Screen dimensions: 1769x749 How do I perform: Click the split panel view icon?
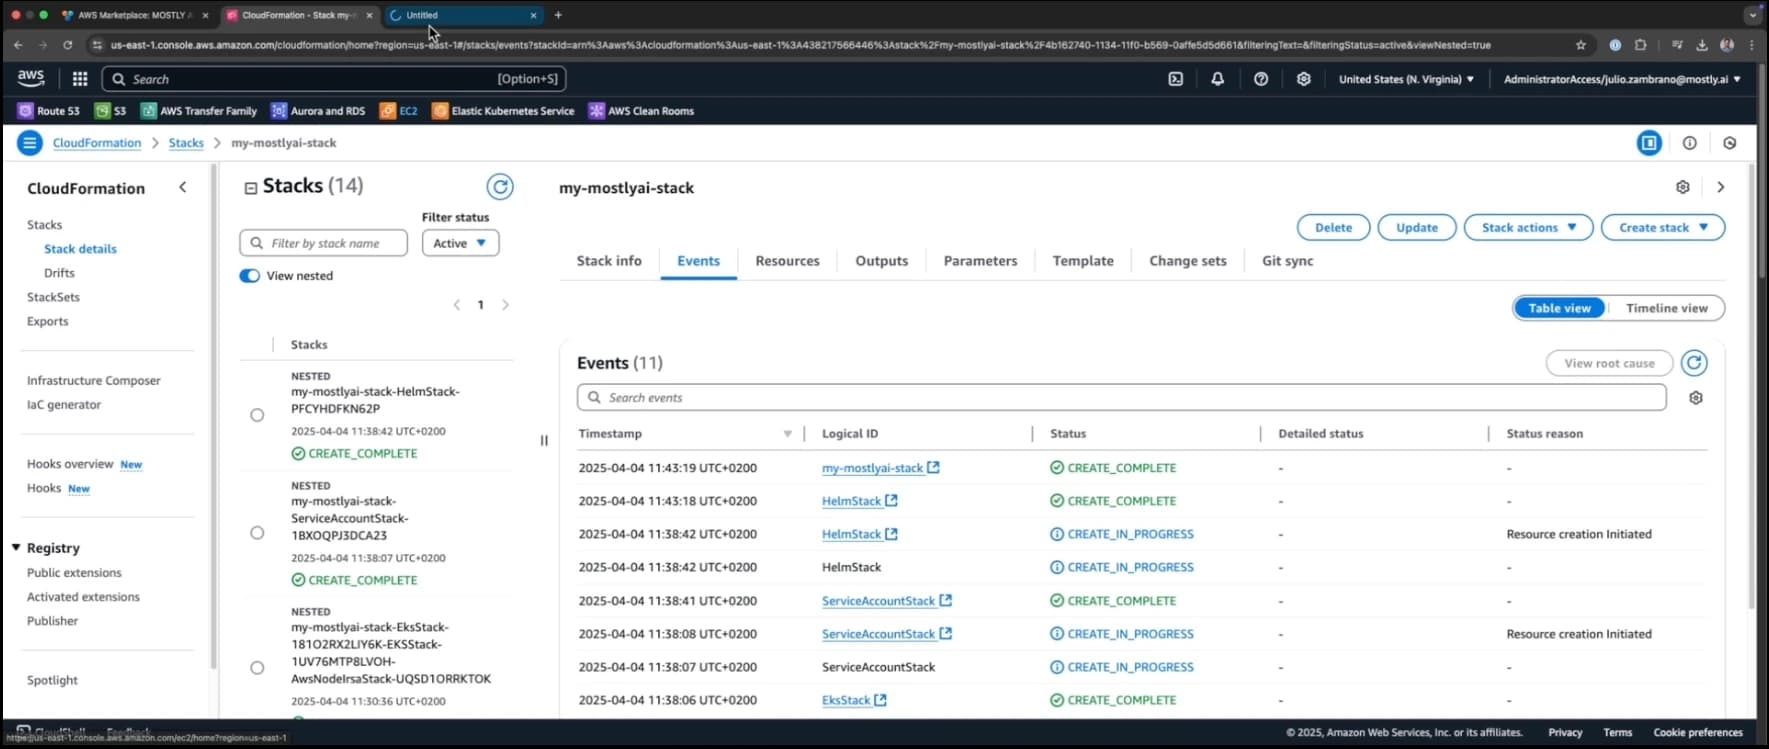pyautogui.click(x=1649, y=143)
